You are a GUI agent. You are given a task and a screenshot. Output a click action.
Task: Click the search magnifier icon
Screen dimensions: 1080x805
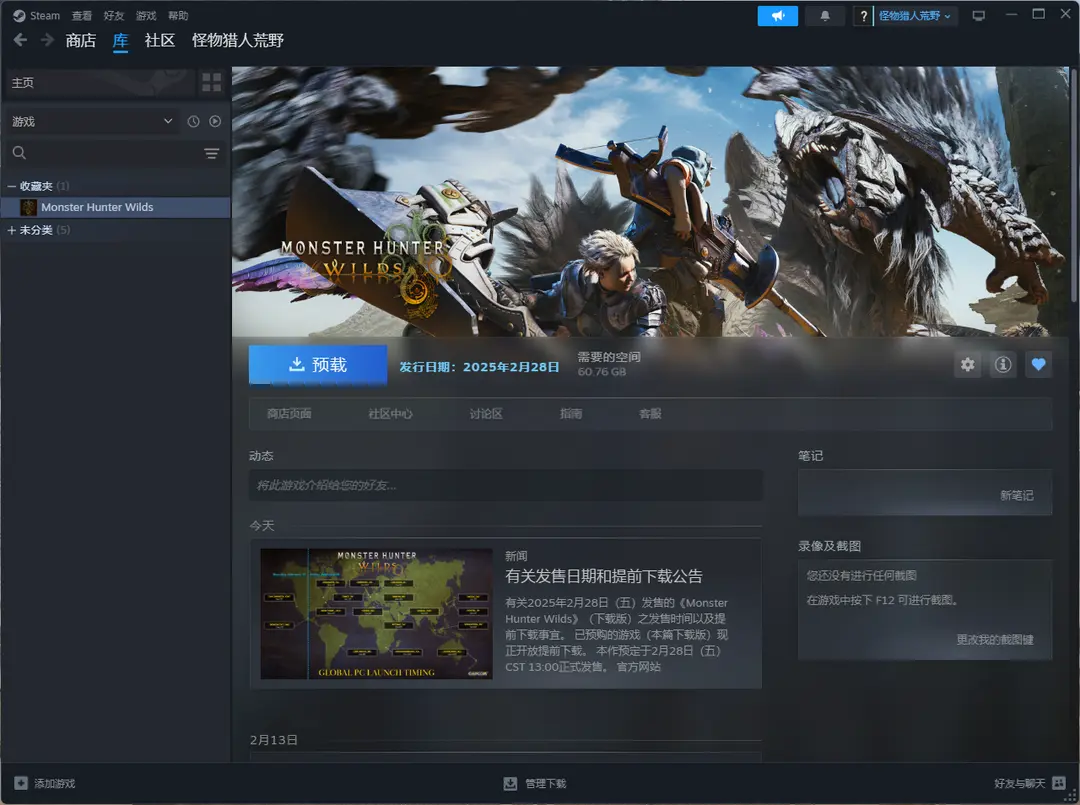[19, 153]
